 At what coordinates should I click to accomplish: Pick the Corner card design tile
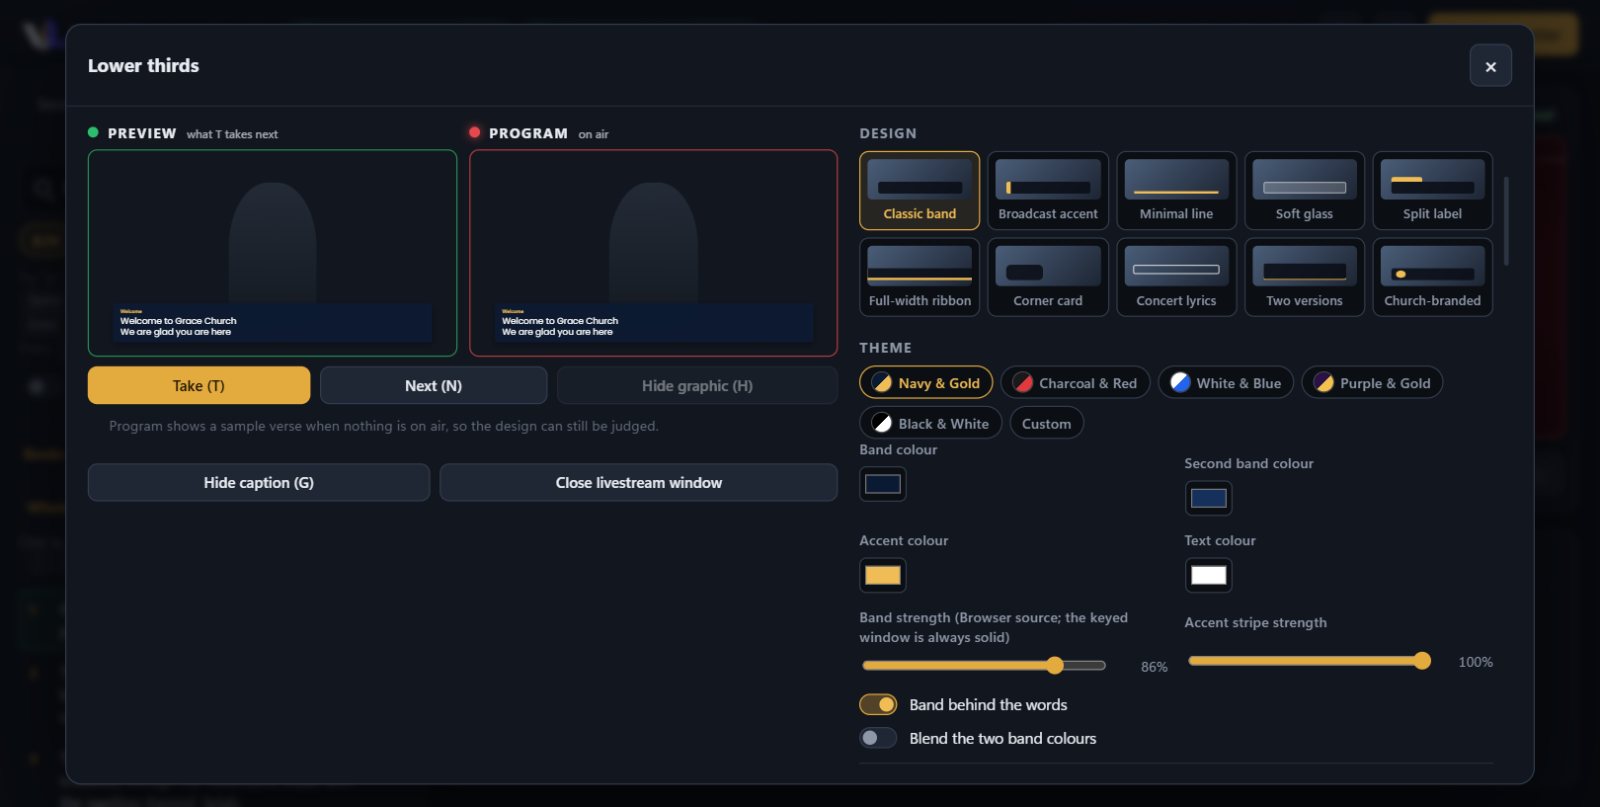[1047, 277]
